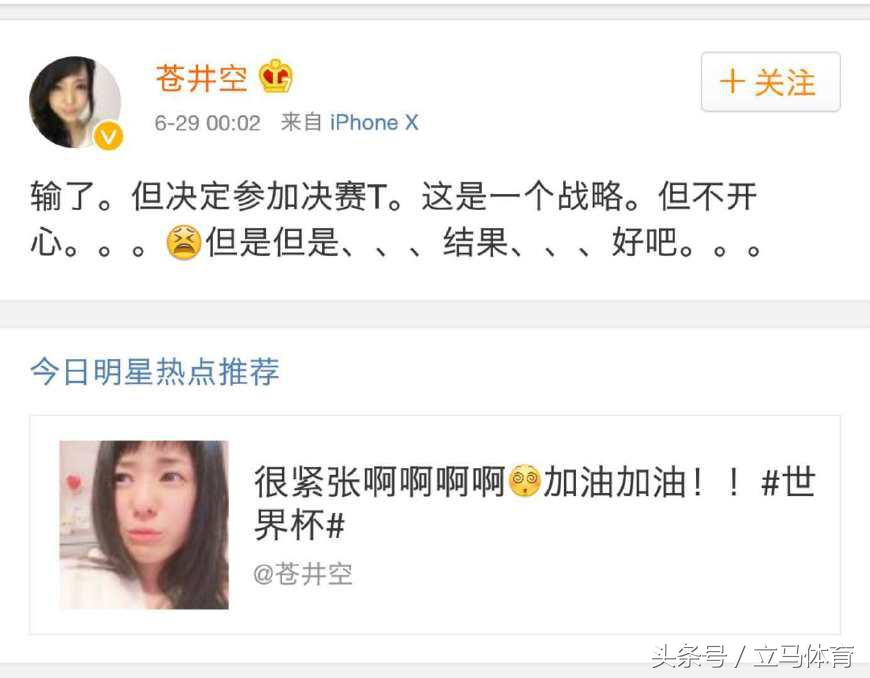Image resolution: width=870 pixels, height=678 pixels.
Task: Open the iPhone X source link
Action: click(x=374, y=123)
